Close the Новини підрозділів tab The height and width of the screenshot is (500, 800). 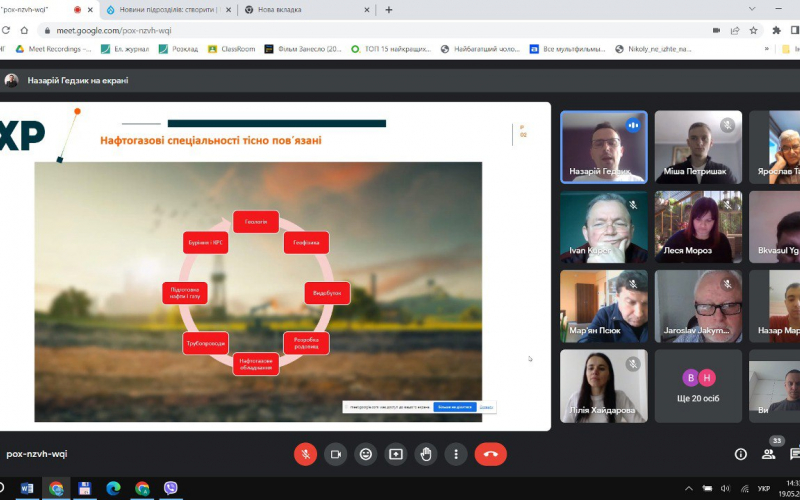click(228, 10)
